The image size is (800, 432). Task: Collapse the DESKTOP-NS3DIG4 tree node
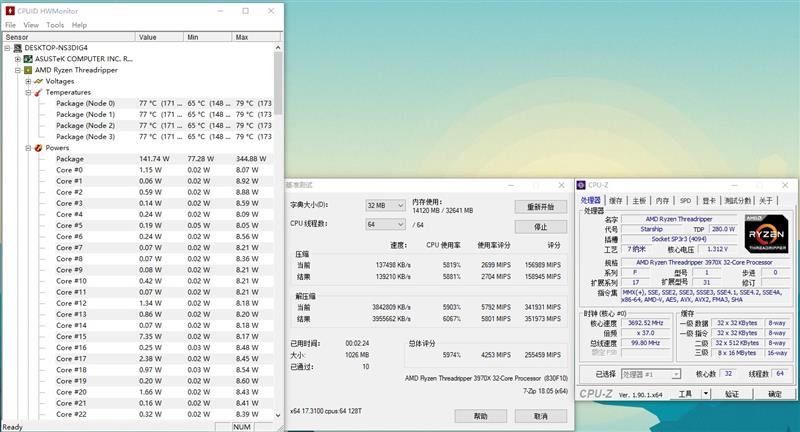point(8,48)
